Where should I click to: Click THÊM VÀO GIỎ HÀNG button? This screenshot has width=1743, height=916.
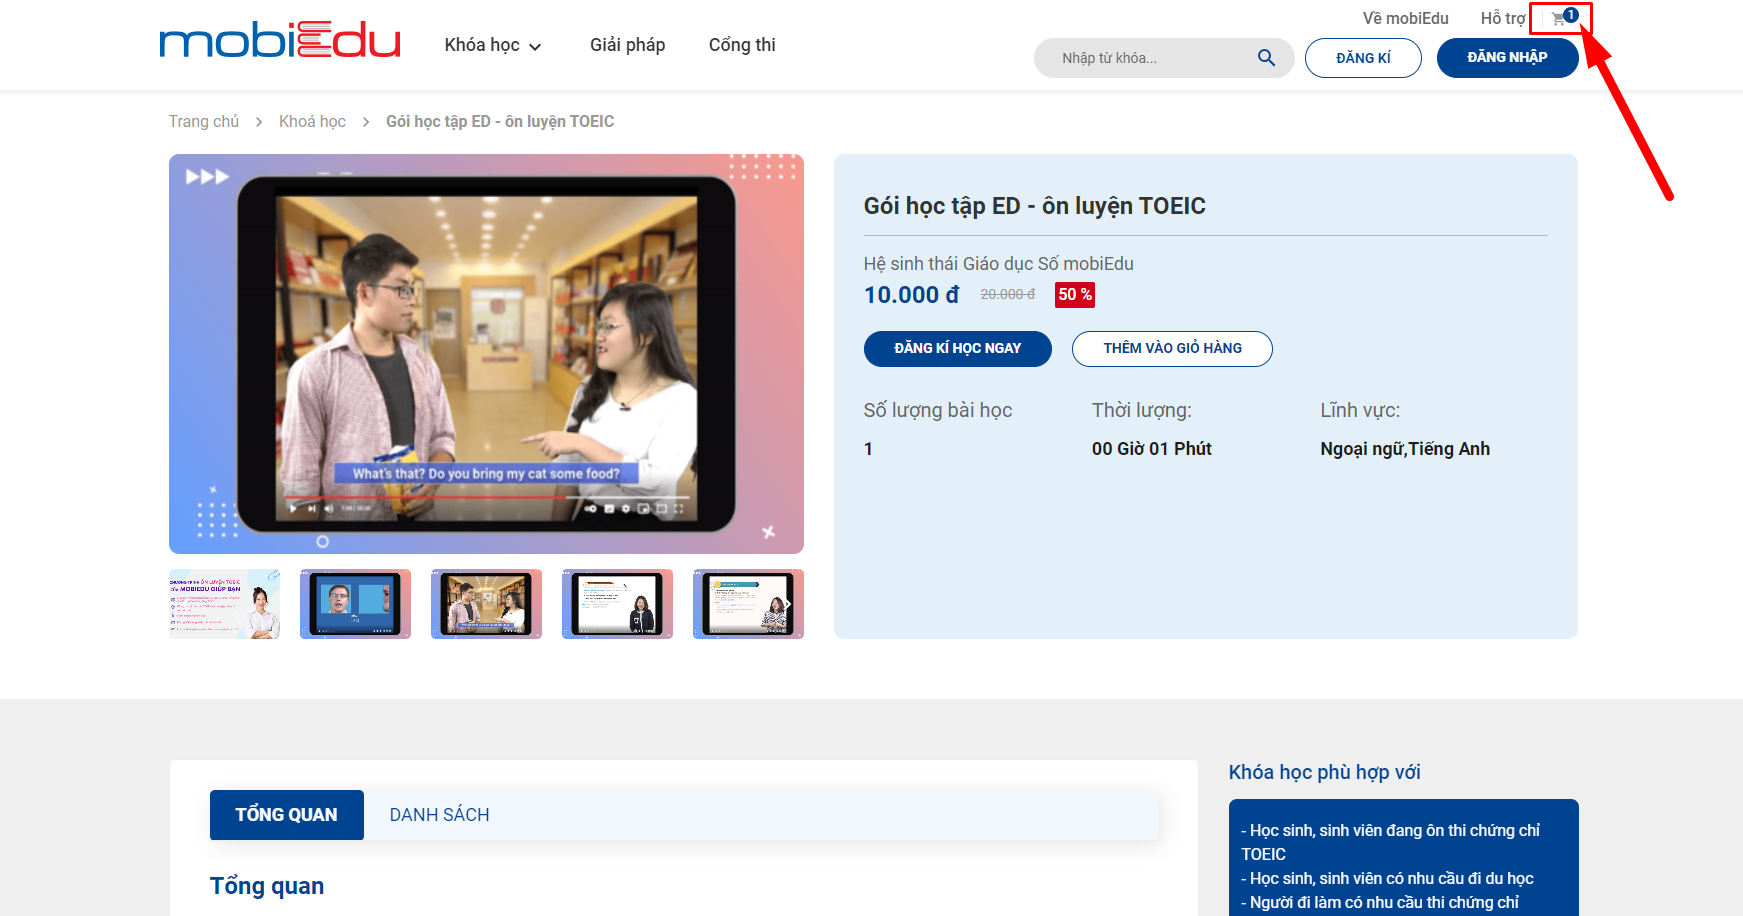[1172, 348]
